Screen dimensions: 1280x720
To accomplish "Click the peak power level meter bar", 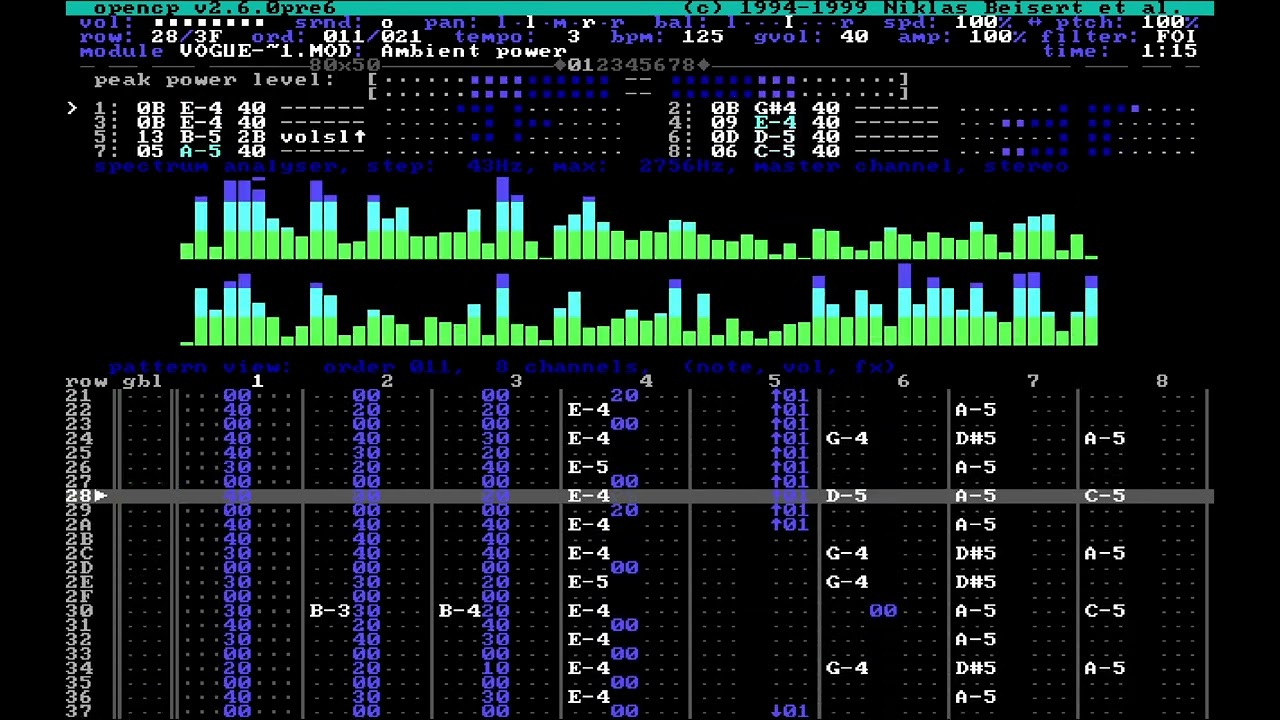I will point(638,87).
